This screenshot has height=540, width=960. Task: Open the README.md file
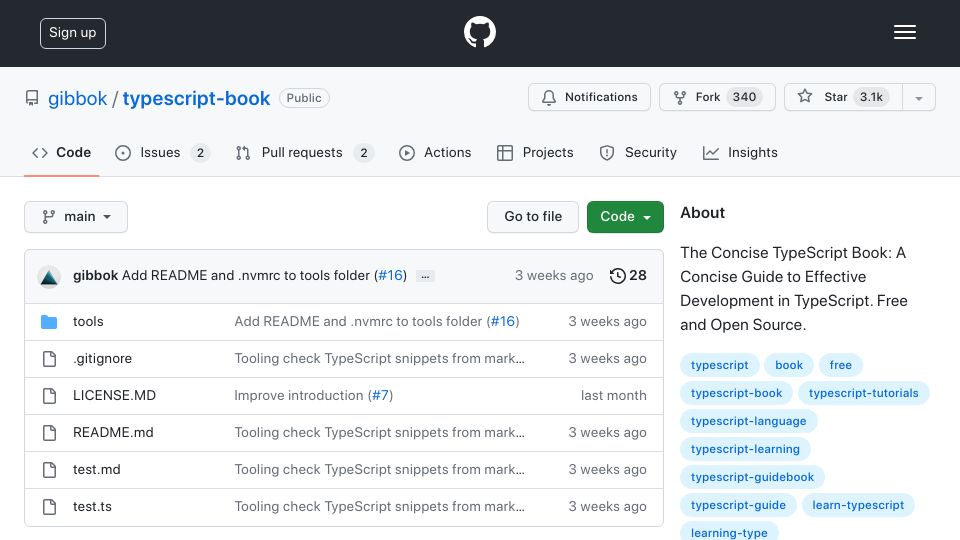(113, 432)
